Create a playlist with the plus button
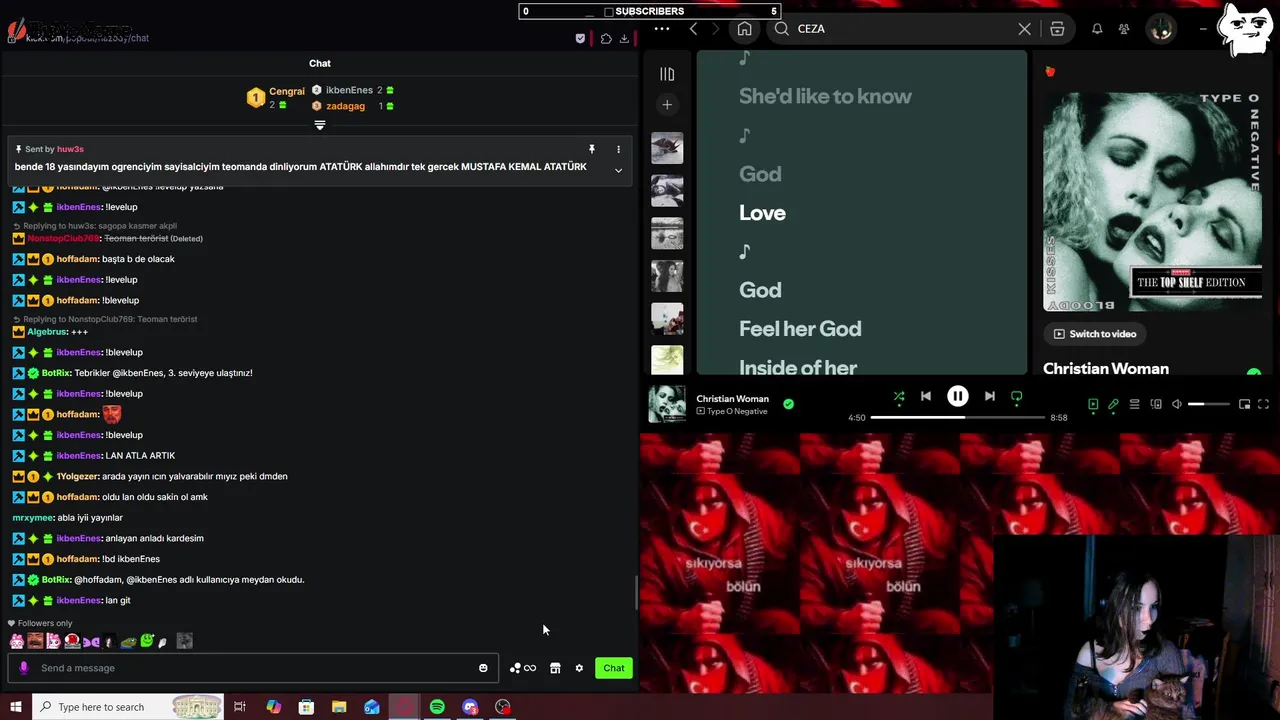1280x720 pixels. (667, 104)
